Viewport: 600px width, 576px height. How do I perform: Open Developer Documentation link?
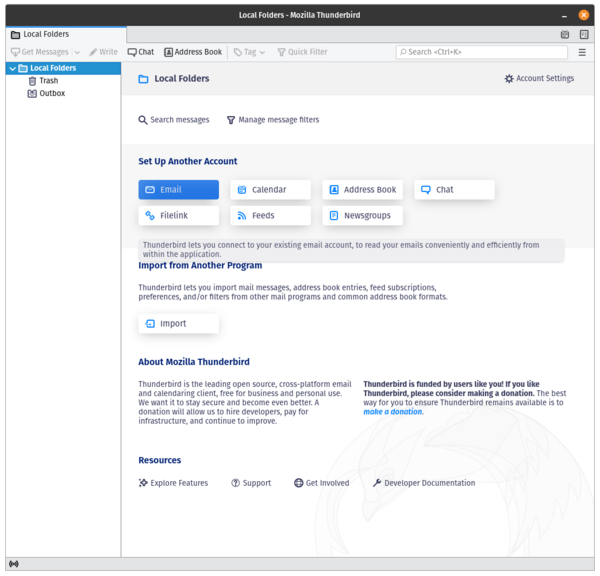(x=424, y=483)
